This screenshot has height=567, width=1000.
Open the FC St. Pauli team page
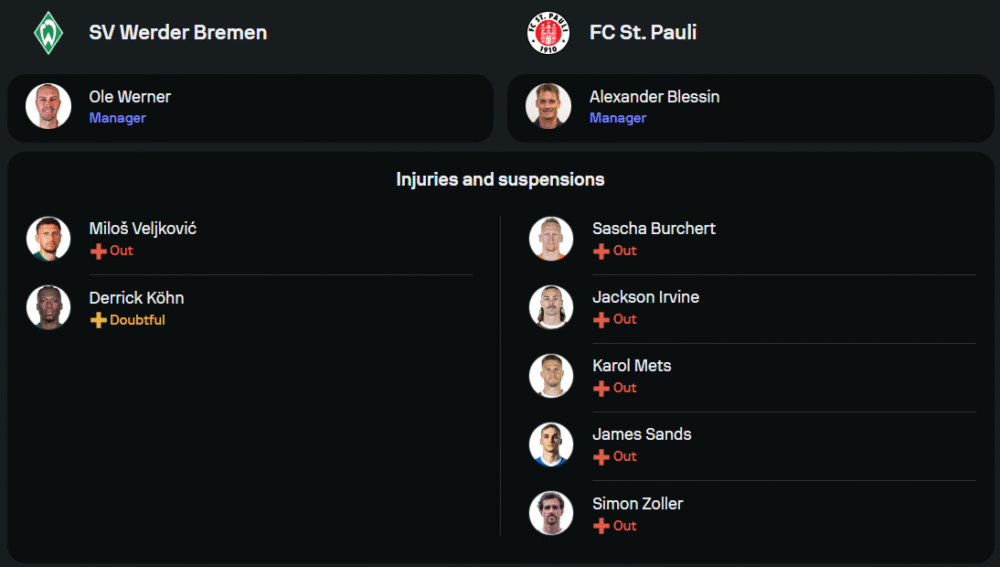click(x=643, y=32)
